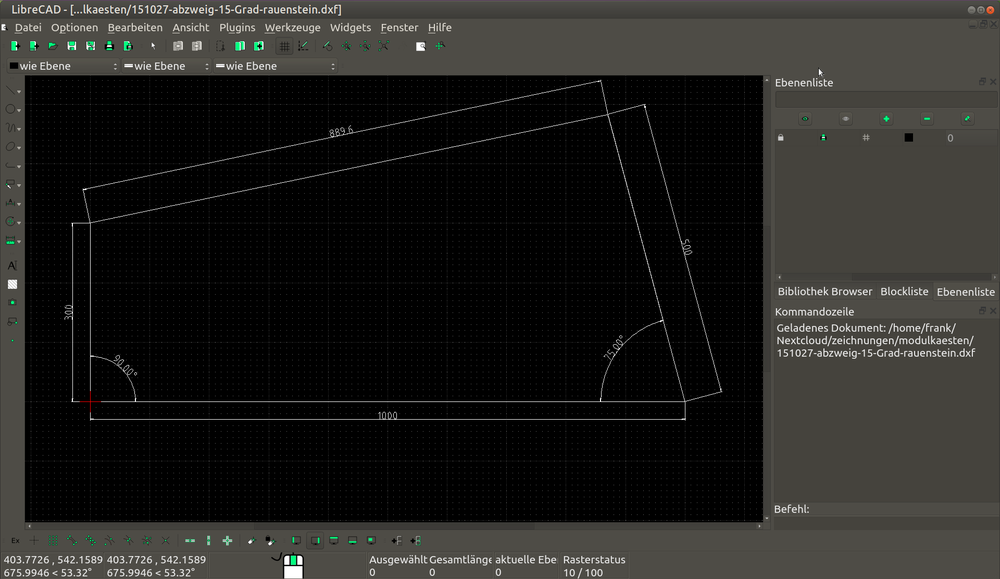The width and height of the screenshot is (1000, 579).
Task: Switch to the Bibliothek Browser tab
Action: click(x=825, y=292)
